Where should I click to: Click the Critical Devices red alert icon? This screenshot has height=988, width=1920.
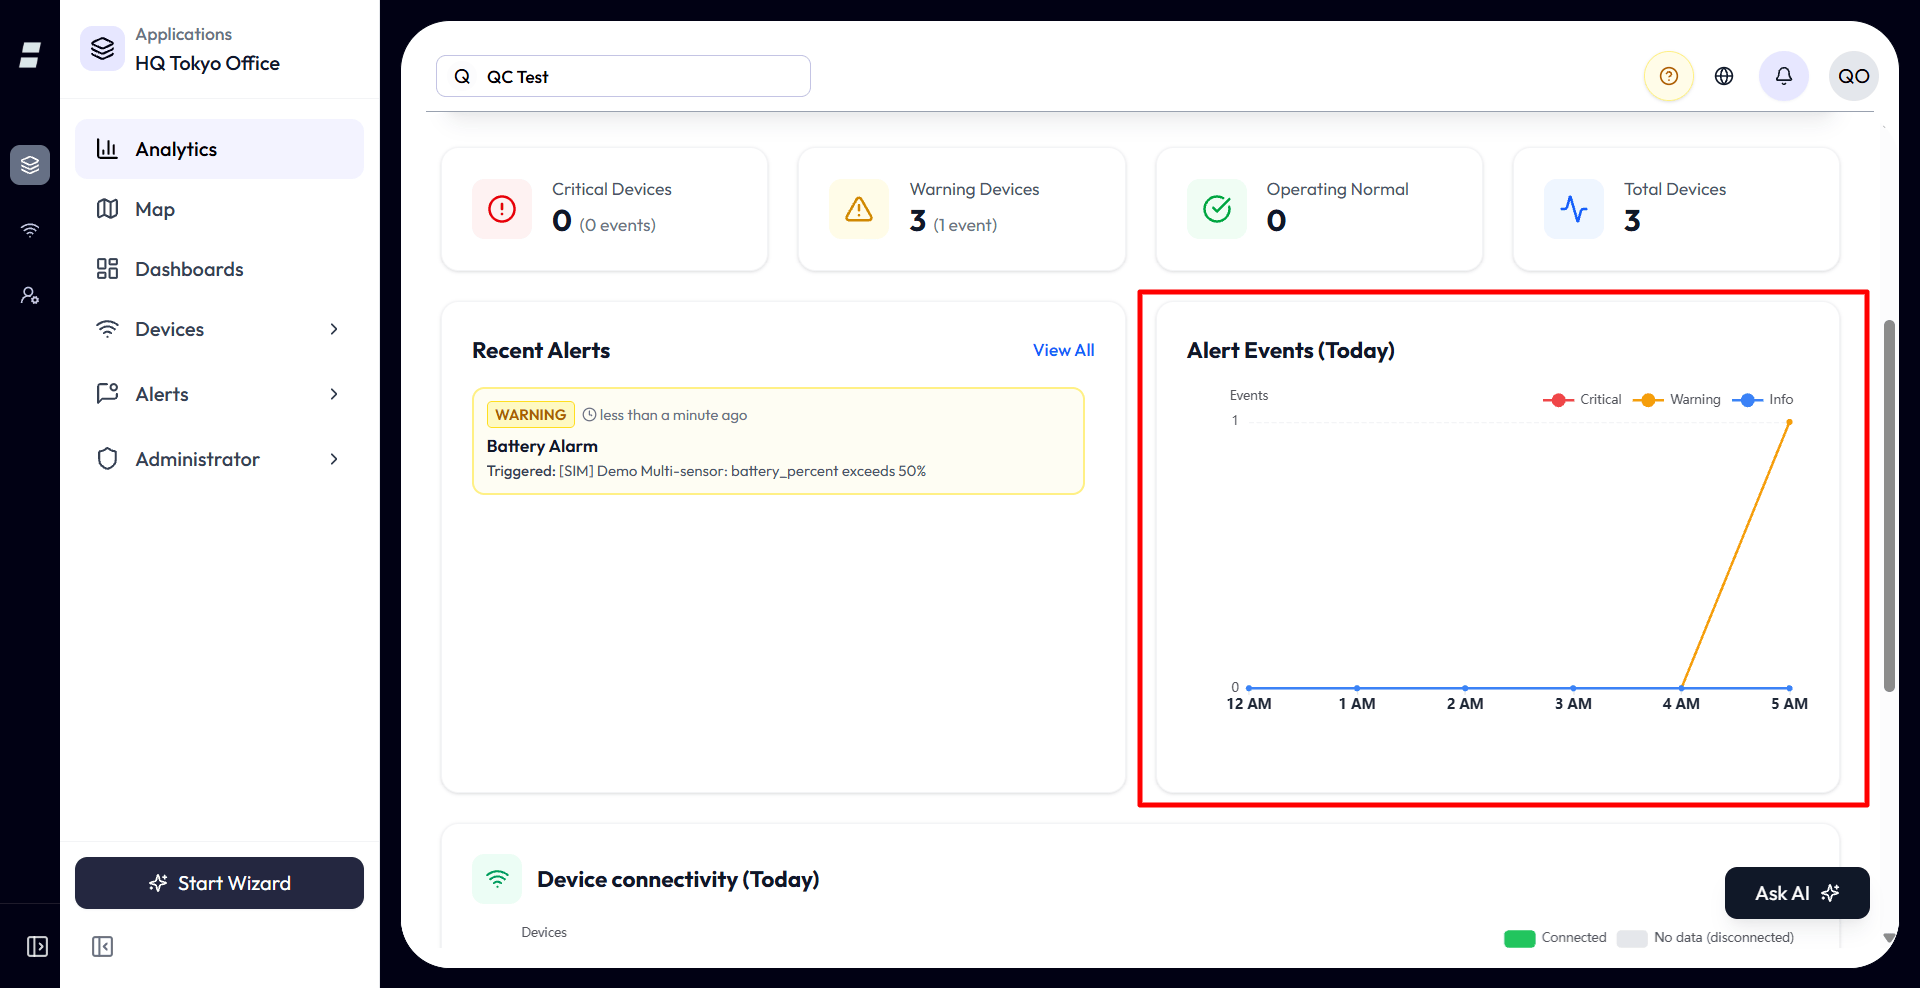pyautogui.click(x=502, y=209)
